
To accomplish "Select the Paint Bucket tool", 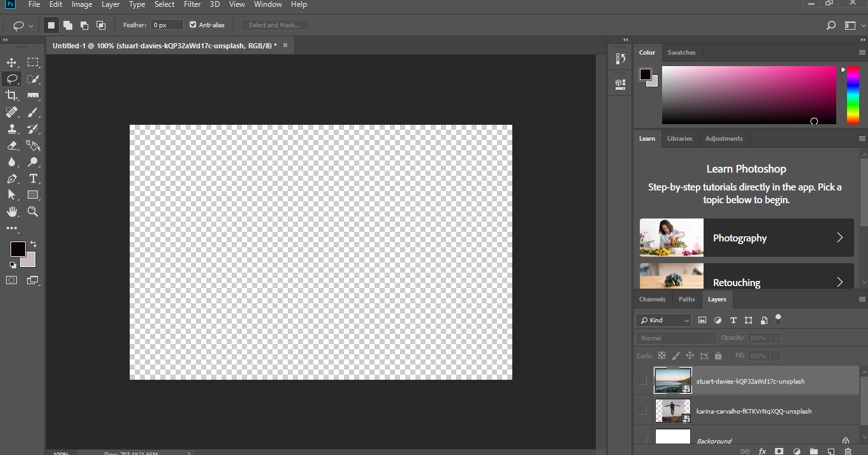I will point(33,146).
